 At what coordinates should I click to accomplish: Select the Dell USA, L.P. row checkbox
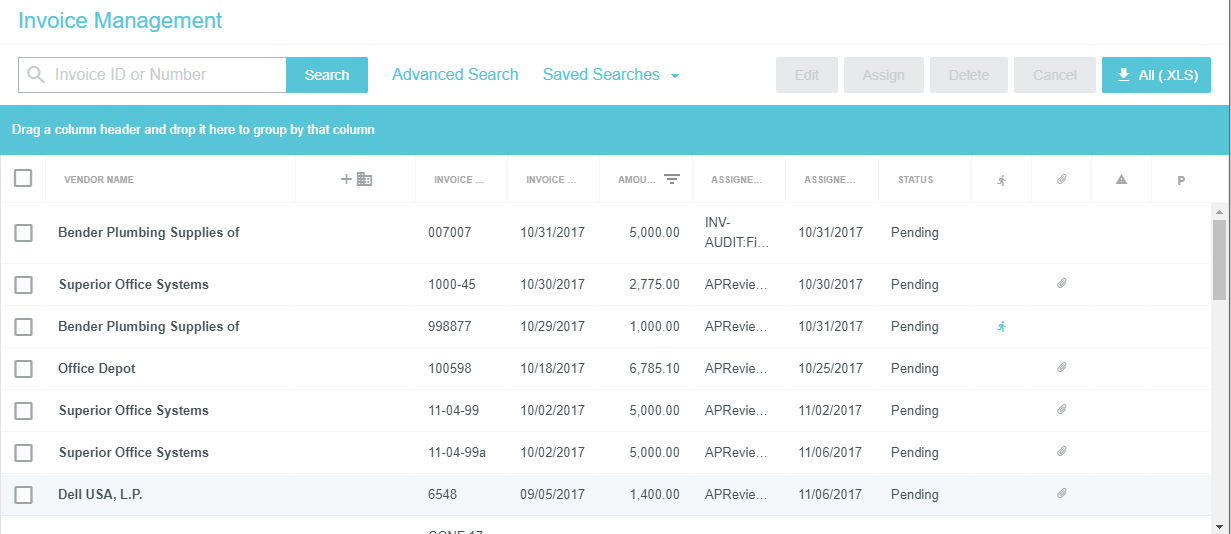[x=24, y=495]
